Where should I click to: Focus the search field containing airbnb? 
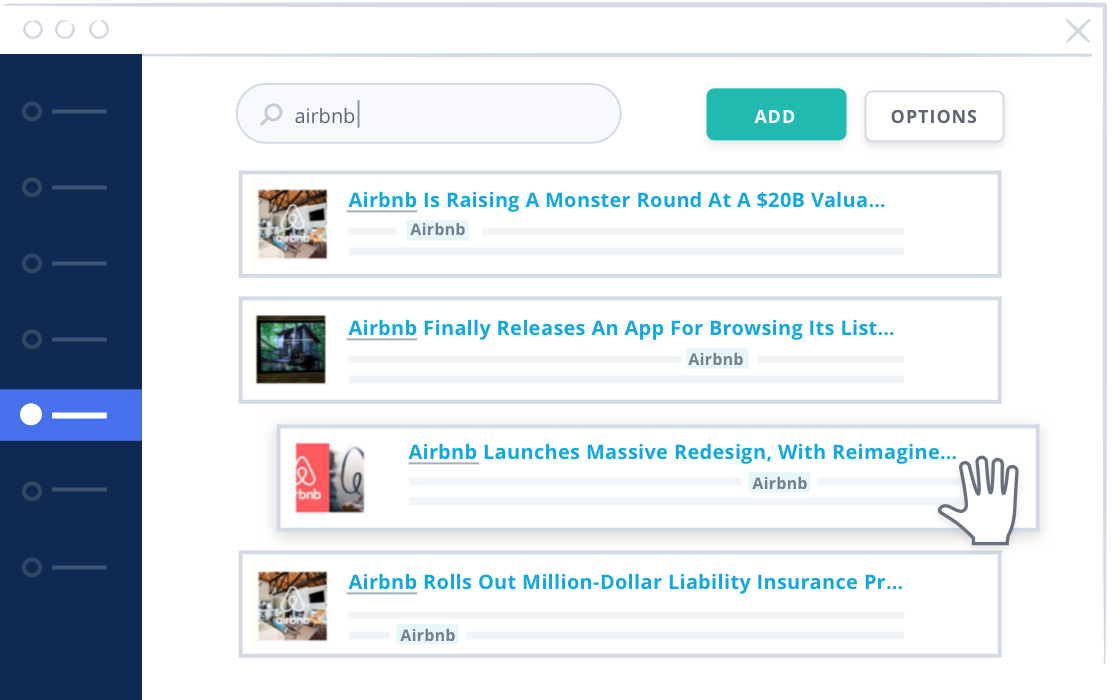(428, 113)
